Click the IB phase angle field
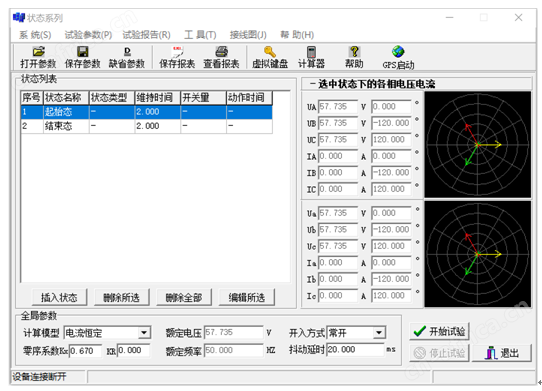Image resolution: width=542 pixels, height=391 pixels. click(x=391, y=173)
